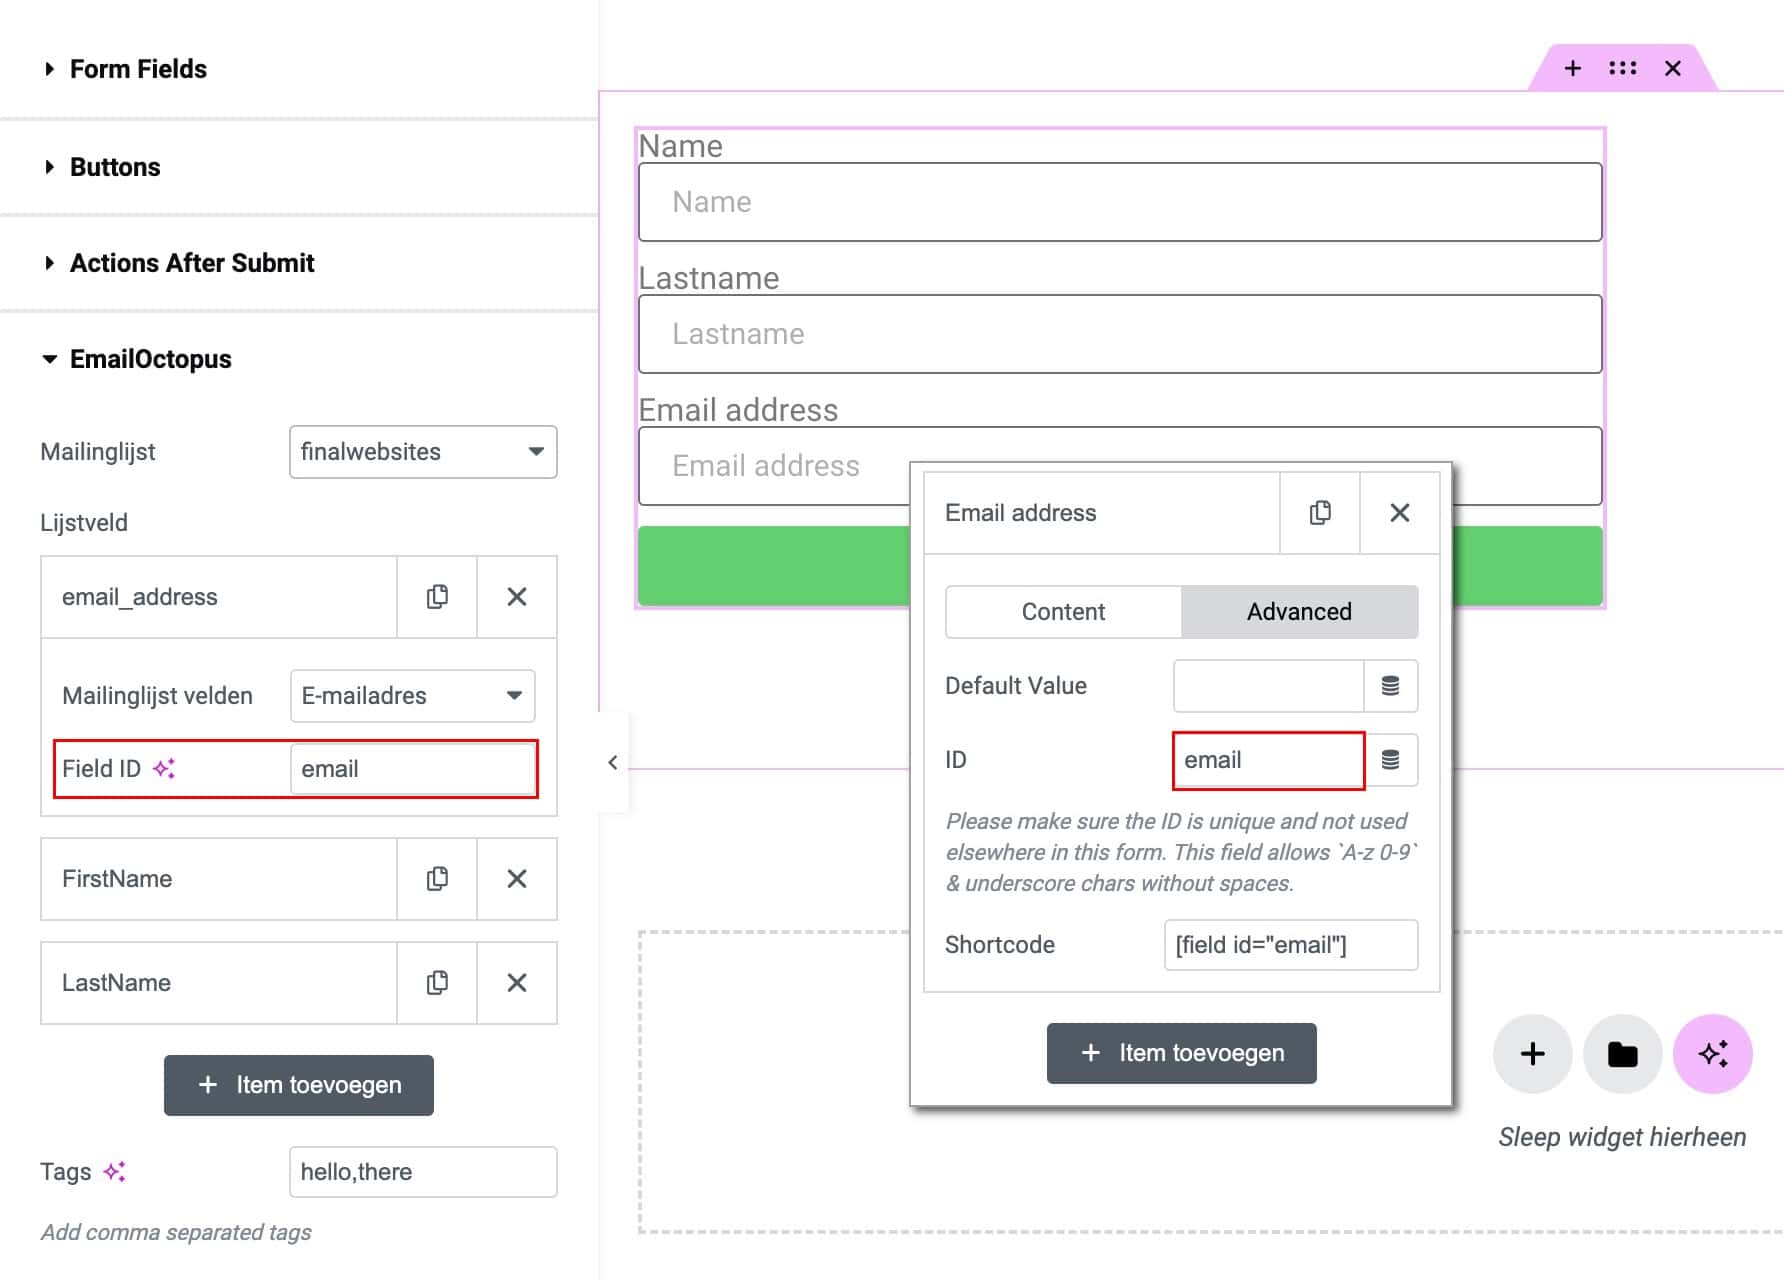Click dynamic tags icon next to ID field
1784x1279 pixels.
1390,760
